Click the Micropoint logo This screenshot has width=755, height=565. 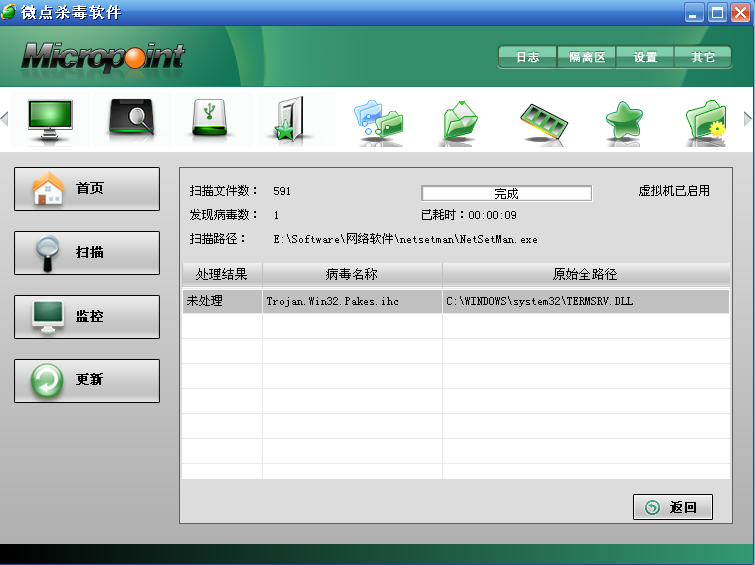[103, 56]
